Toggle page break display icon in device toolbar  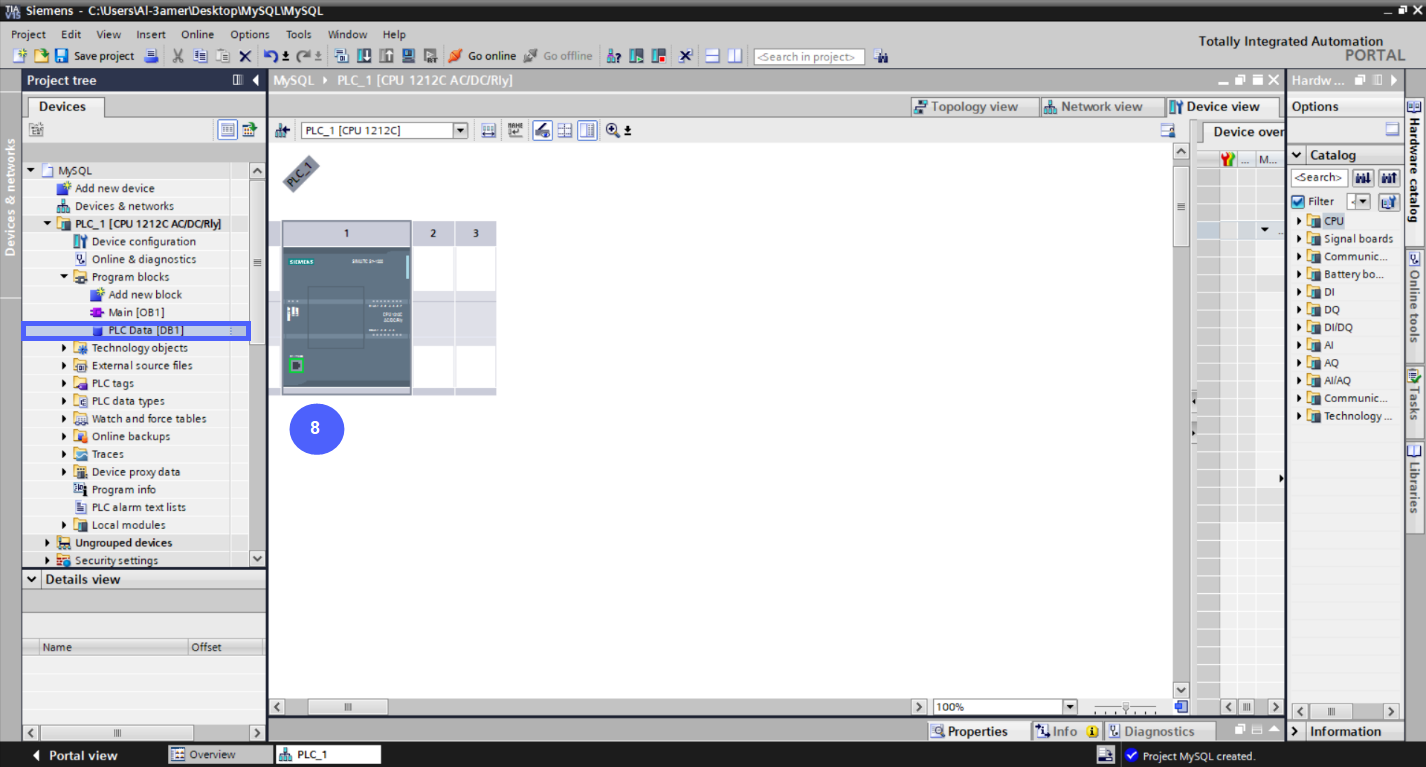coord(565,130)
